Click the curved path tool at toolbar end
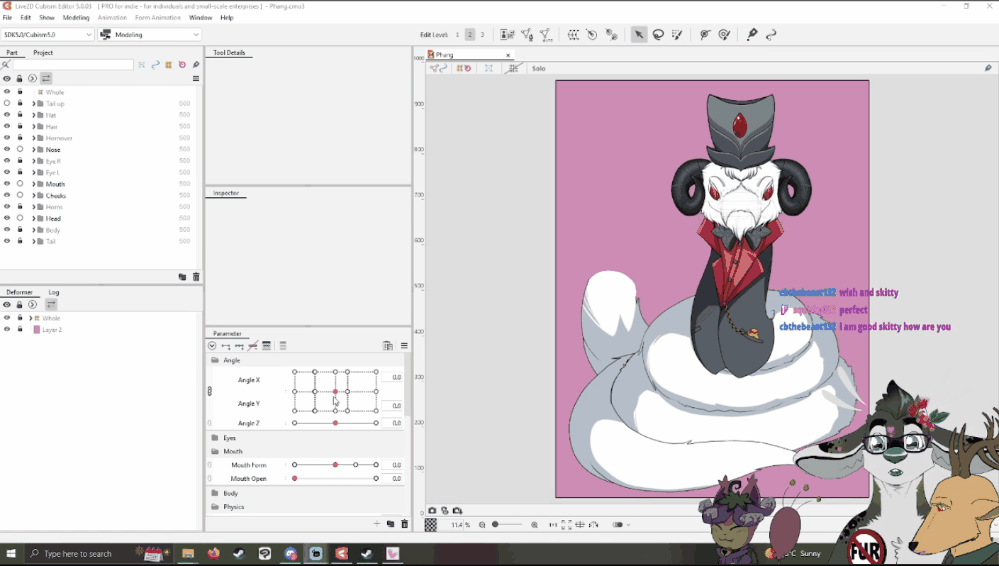Image resolution: width=999 pixels, height=566 pixels. tap(772, 34)
